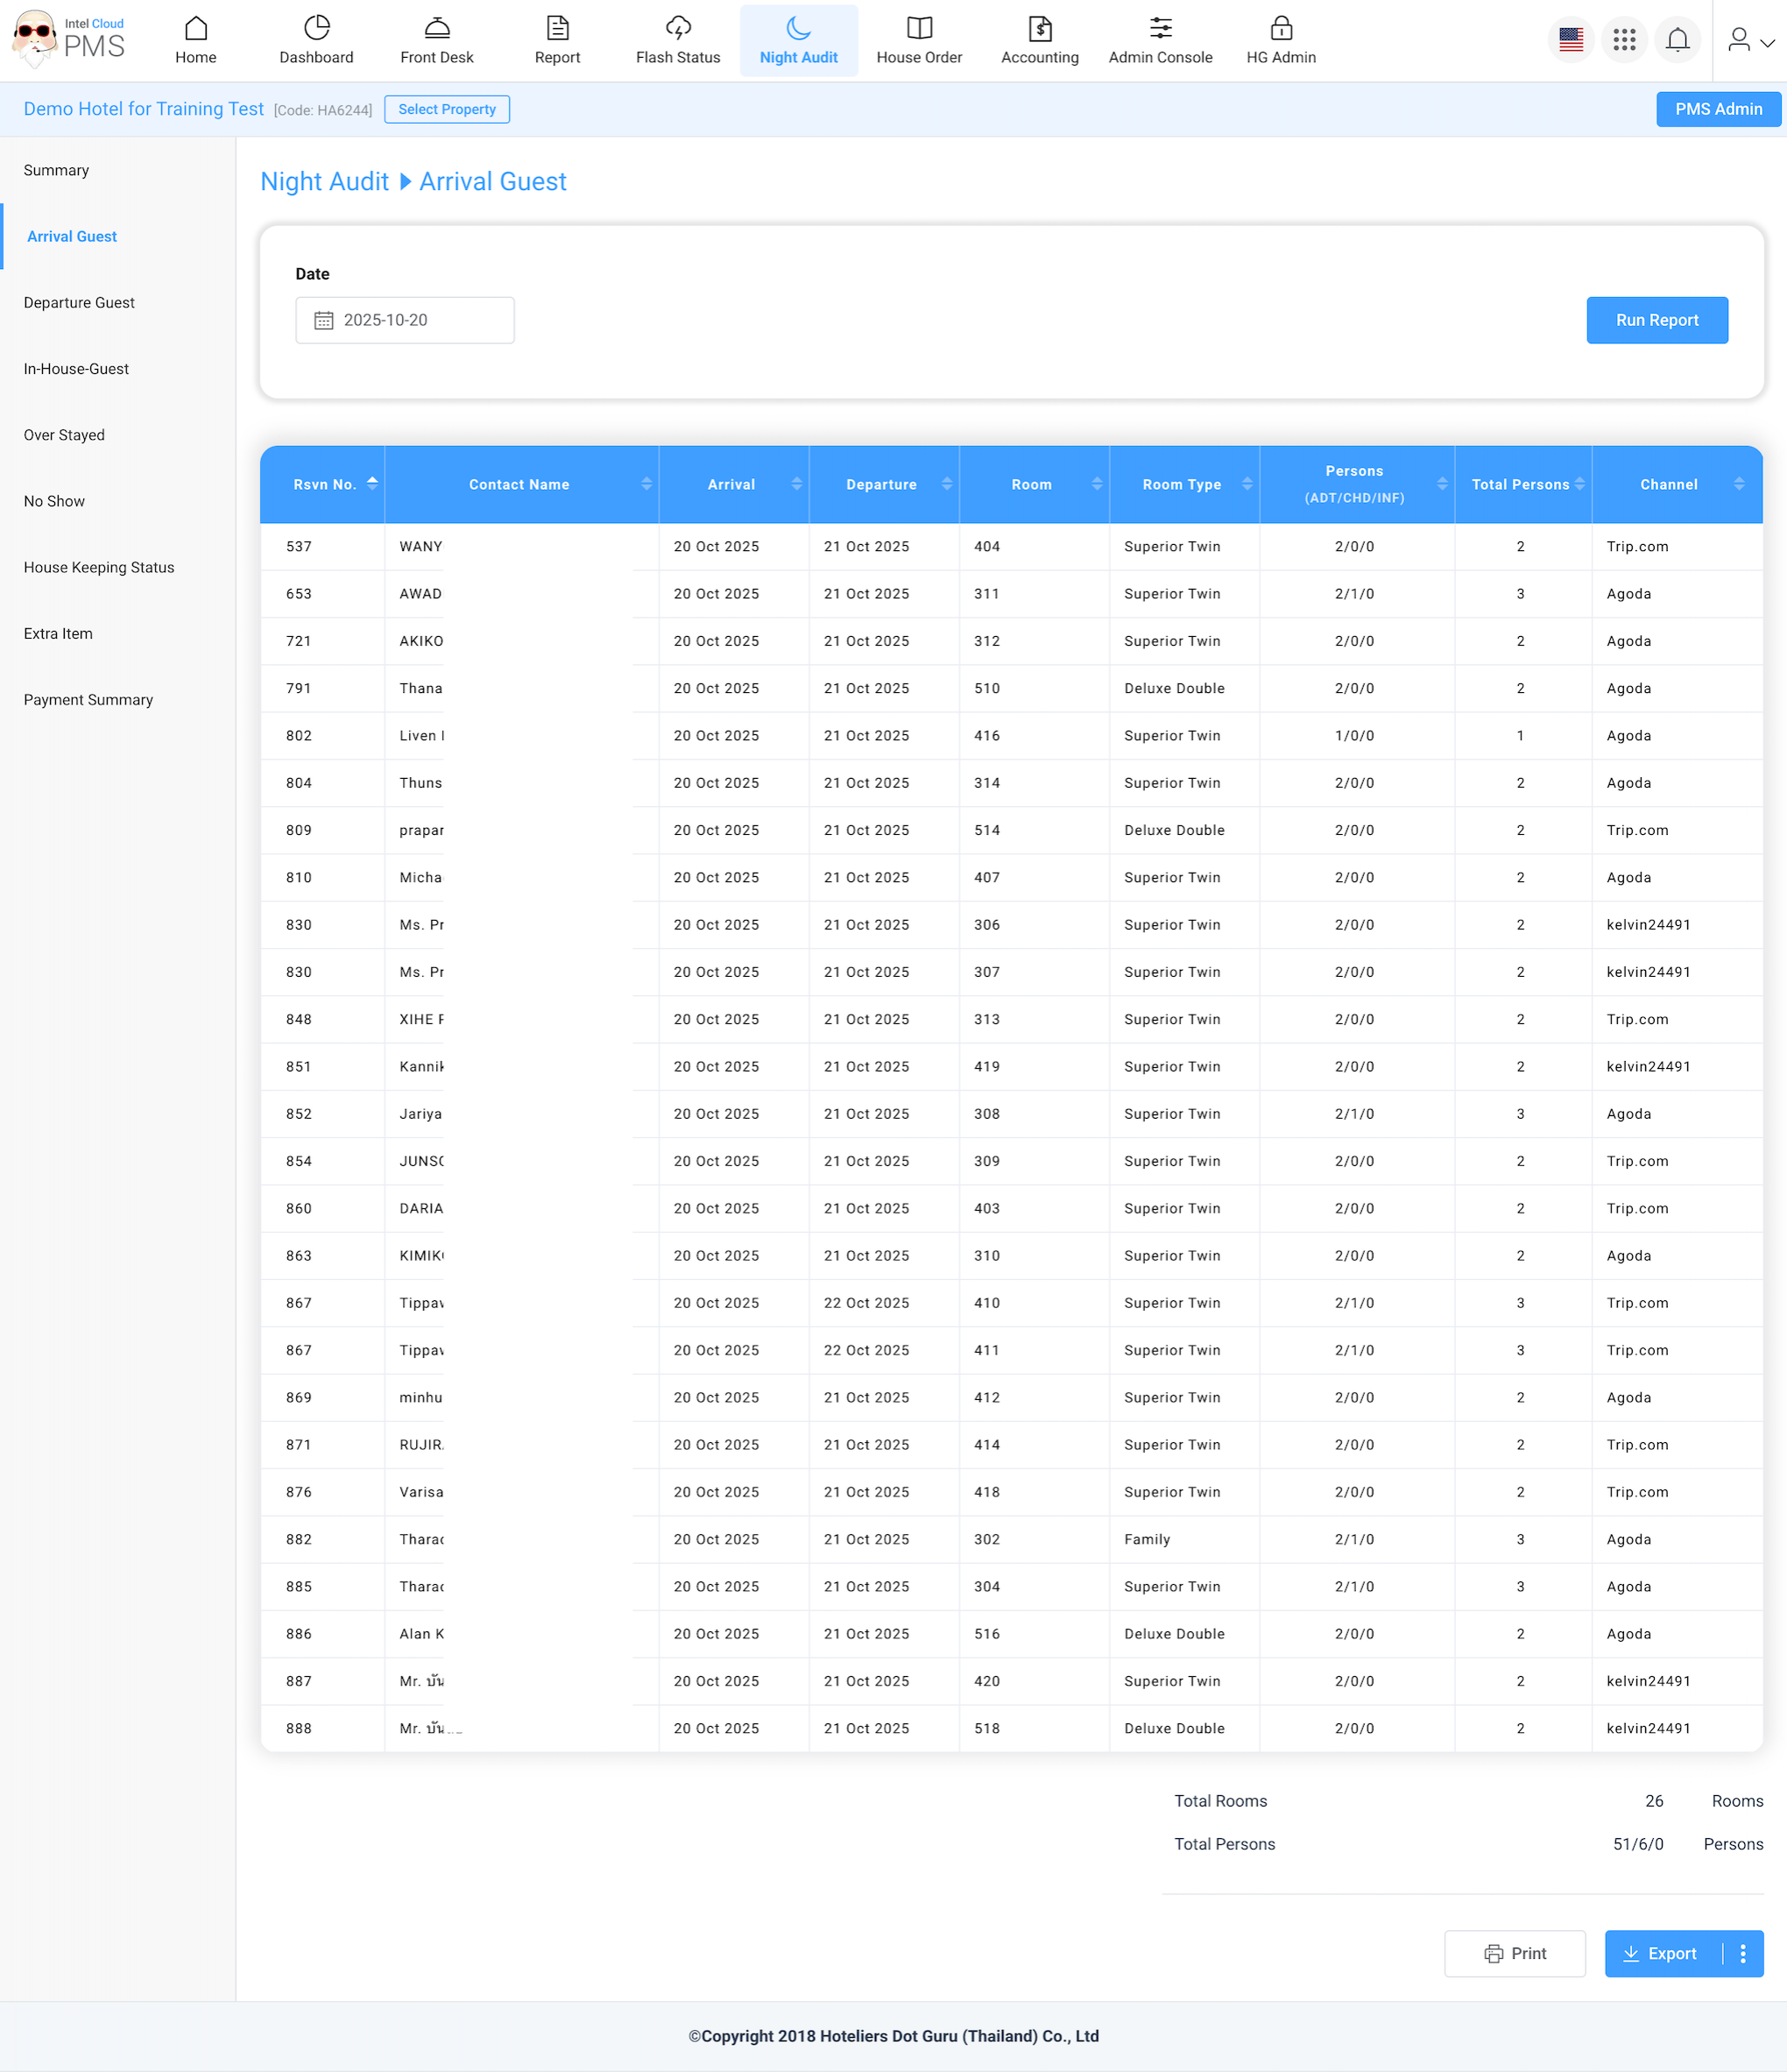Open the Dashboard pie chart icon
Screen dimensions: 1787x2072
coord(316,28)
